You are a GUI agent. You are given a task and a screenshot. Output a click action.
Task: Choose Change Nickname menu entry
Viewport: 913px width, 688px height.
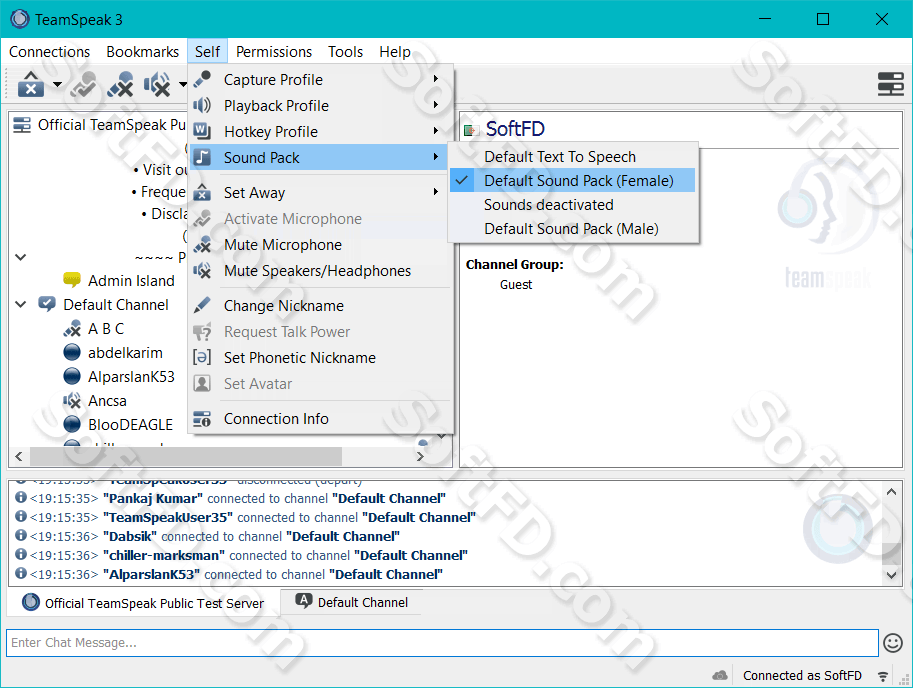tap(319, 306)
